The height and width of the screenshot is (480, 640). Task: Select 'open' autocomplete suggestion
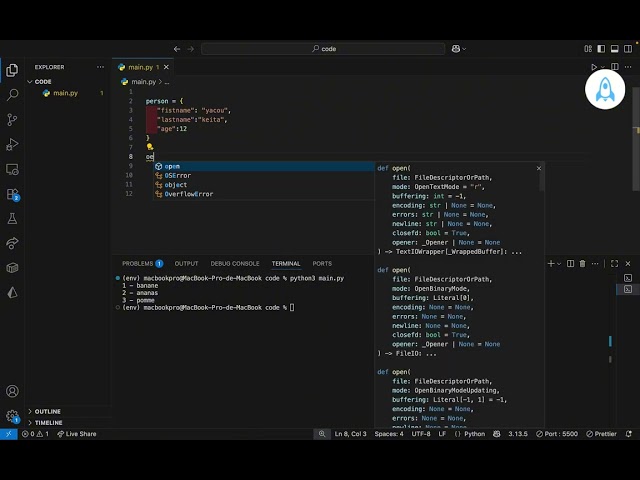(264, 167)
